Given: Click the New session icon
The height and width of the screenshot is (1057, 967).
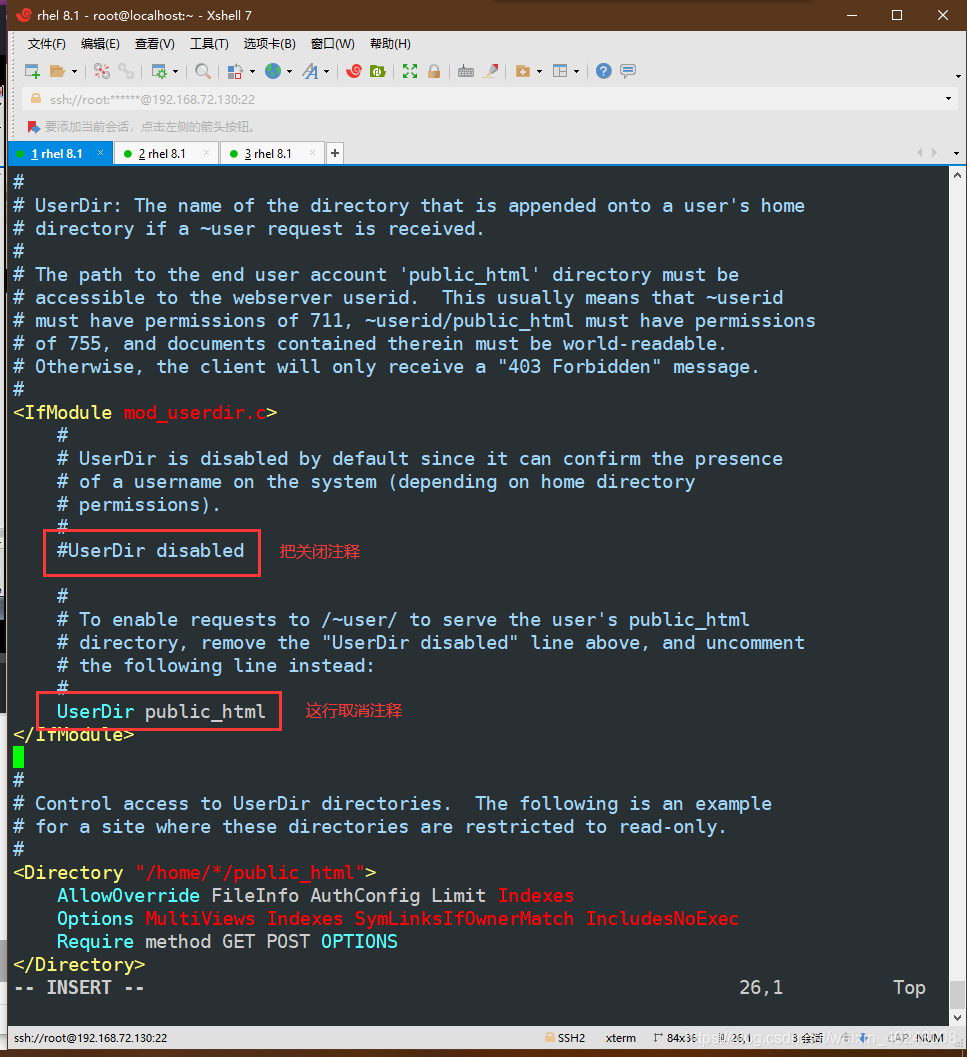Looking at the screenshot, I should pyautogui.click(x=32, y=71).
